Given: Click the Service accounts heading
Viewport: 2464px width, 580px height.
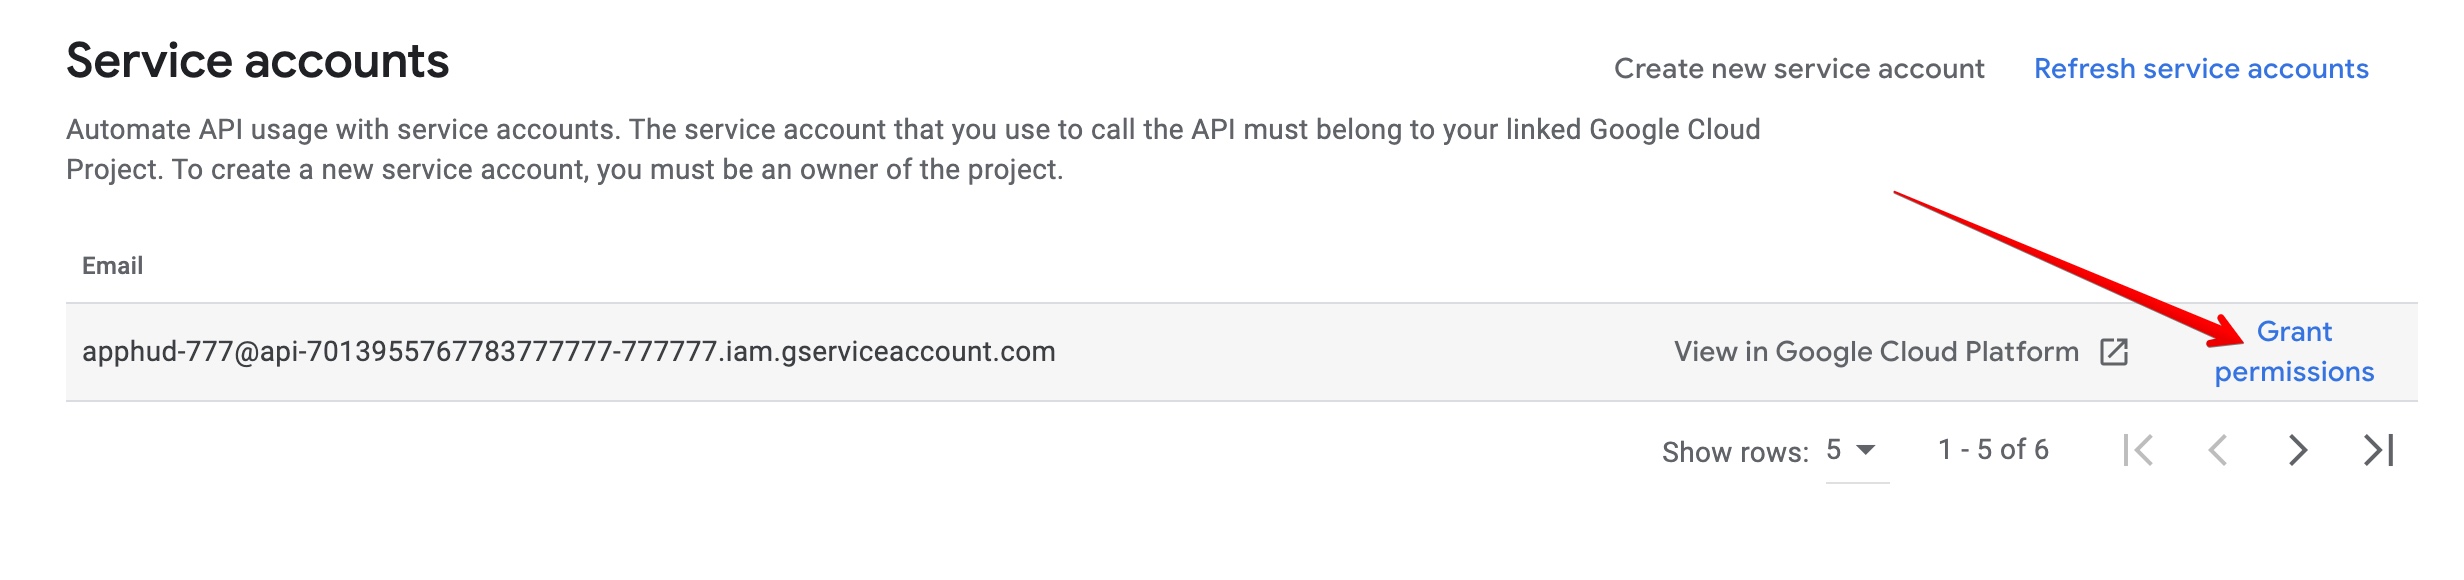Looking at the screenshot, I should 257,61.
